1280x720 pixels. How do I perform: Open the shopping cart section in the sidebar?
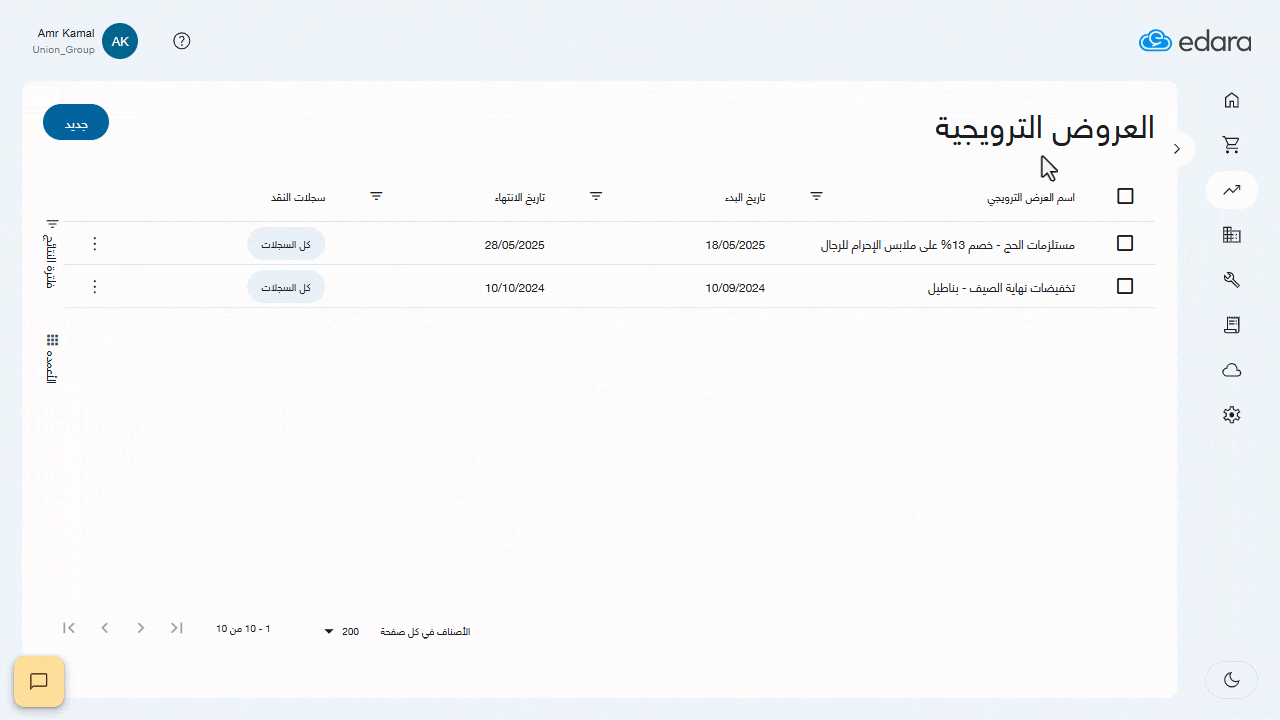(1231, 145)
